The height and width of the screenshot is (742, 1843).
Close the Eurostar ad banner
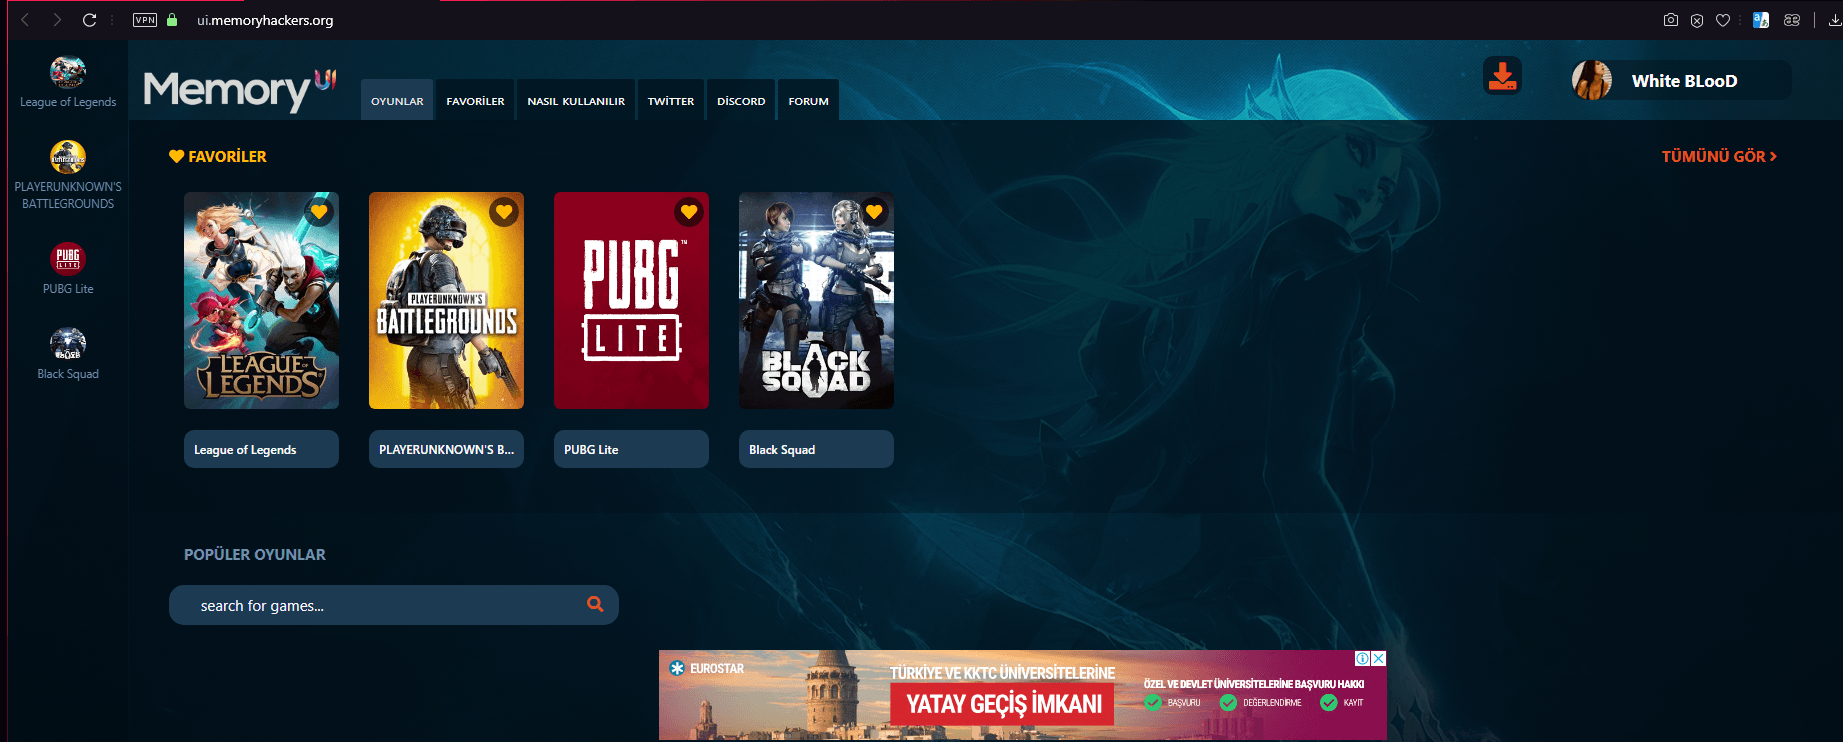pyautogui.click(x=1379, y=658)
